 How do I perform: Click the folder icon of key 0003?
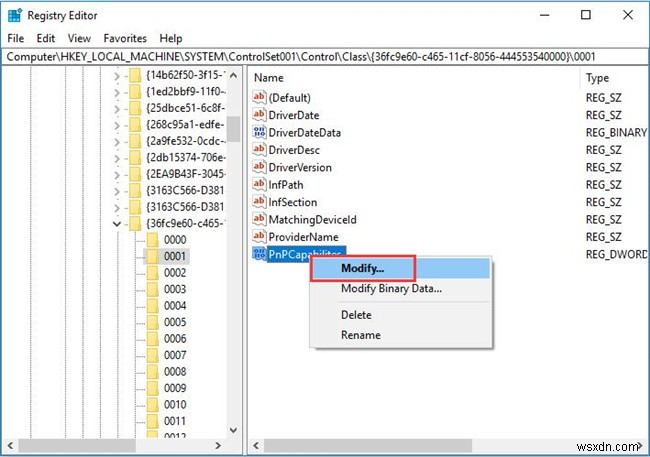click(x=153, y=289)
